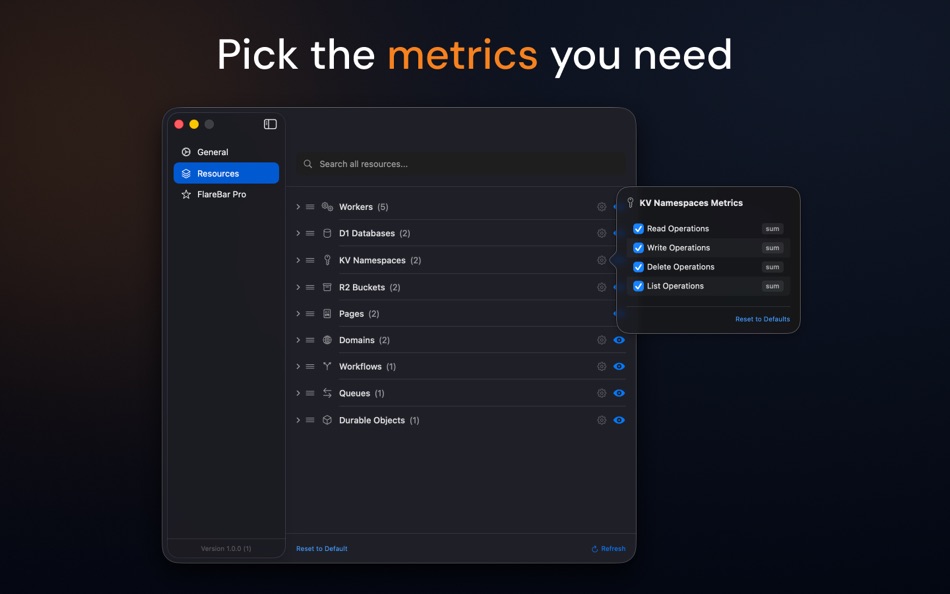Click Reset to Default at window bottom
This screenshot has width=950, height=594.
[322, 549]
